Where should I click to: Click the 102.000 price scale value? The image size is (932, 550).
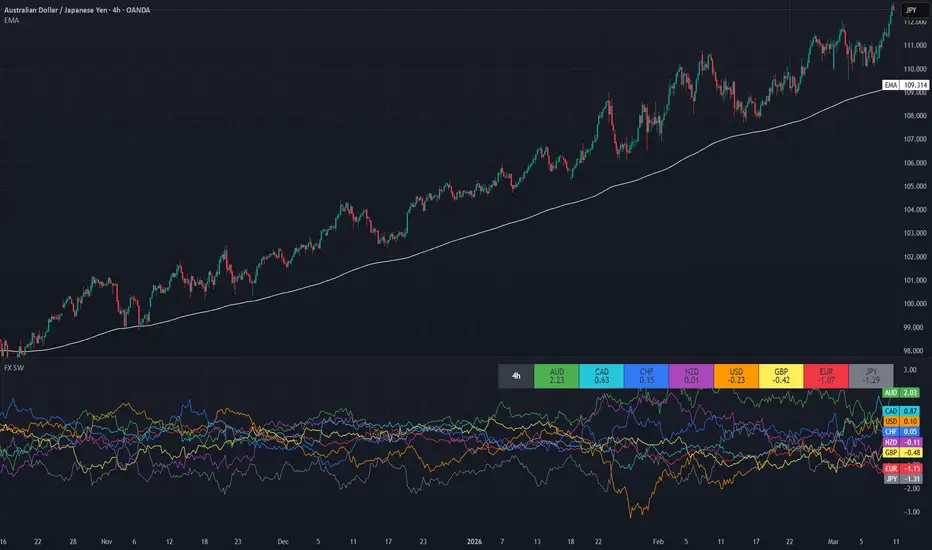915,257
